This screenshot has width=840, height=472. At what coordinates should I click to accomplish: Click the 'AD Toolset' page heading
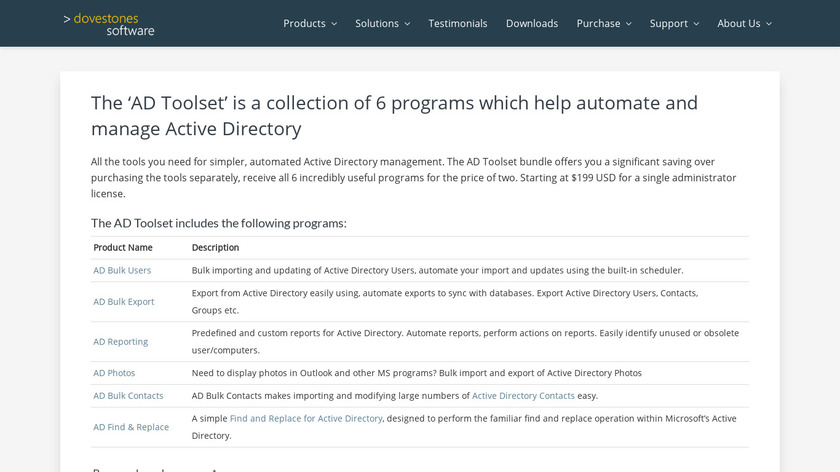[x=394, y=116]
